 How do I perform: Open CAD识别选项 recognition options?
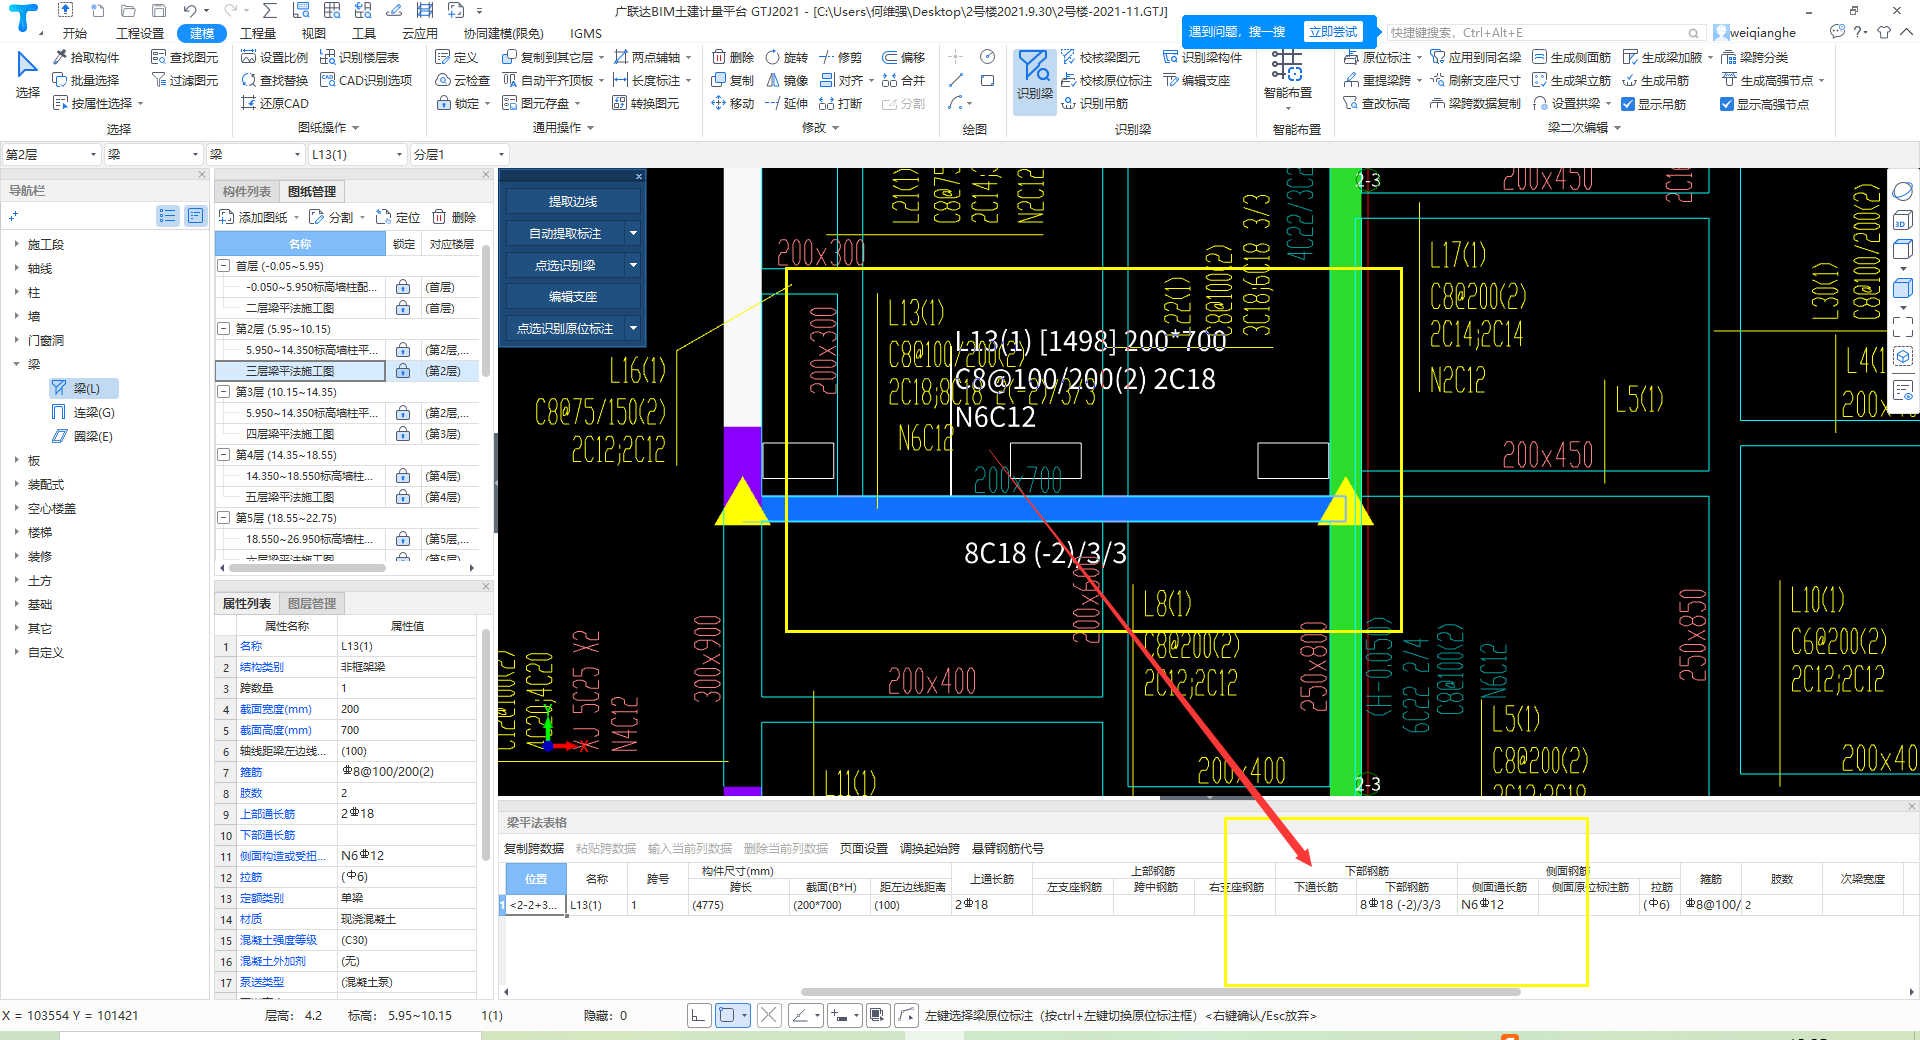(x=366, y=80)
